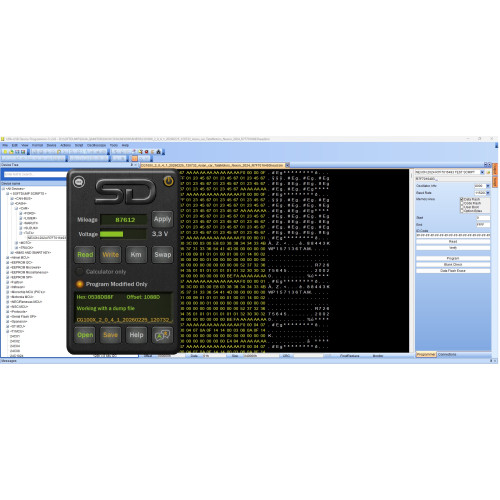Open the Tools menu
Viewport: 500px width, 500px height.
coord(114,145)
